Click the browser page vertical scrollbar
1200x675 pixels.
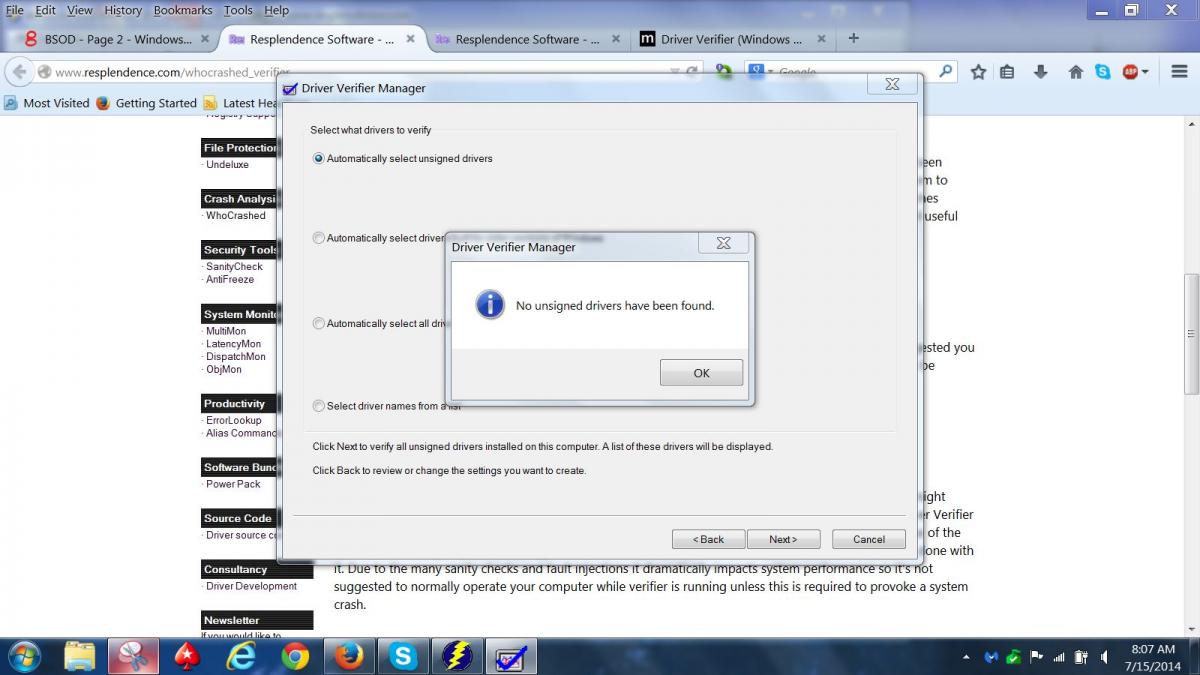click(1192, 335)
